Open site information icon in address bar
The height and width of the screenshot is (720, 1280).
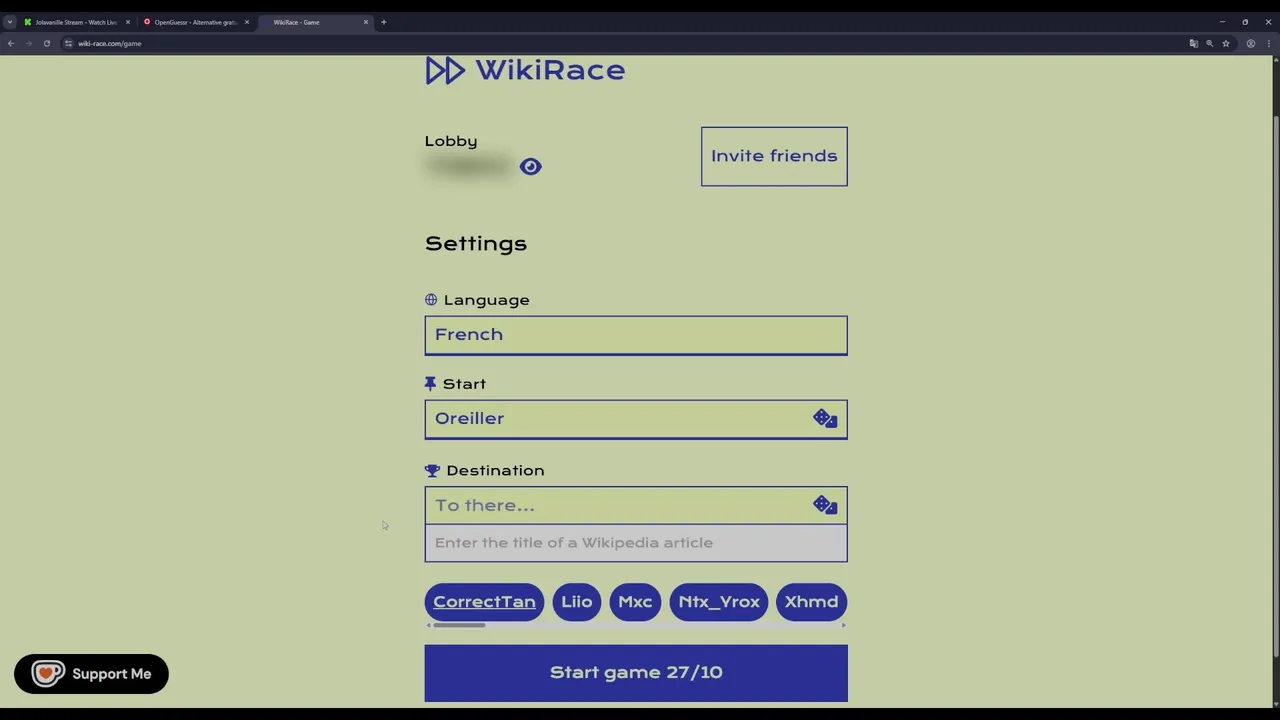(x=68, y=44)
